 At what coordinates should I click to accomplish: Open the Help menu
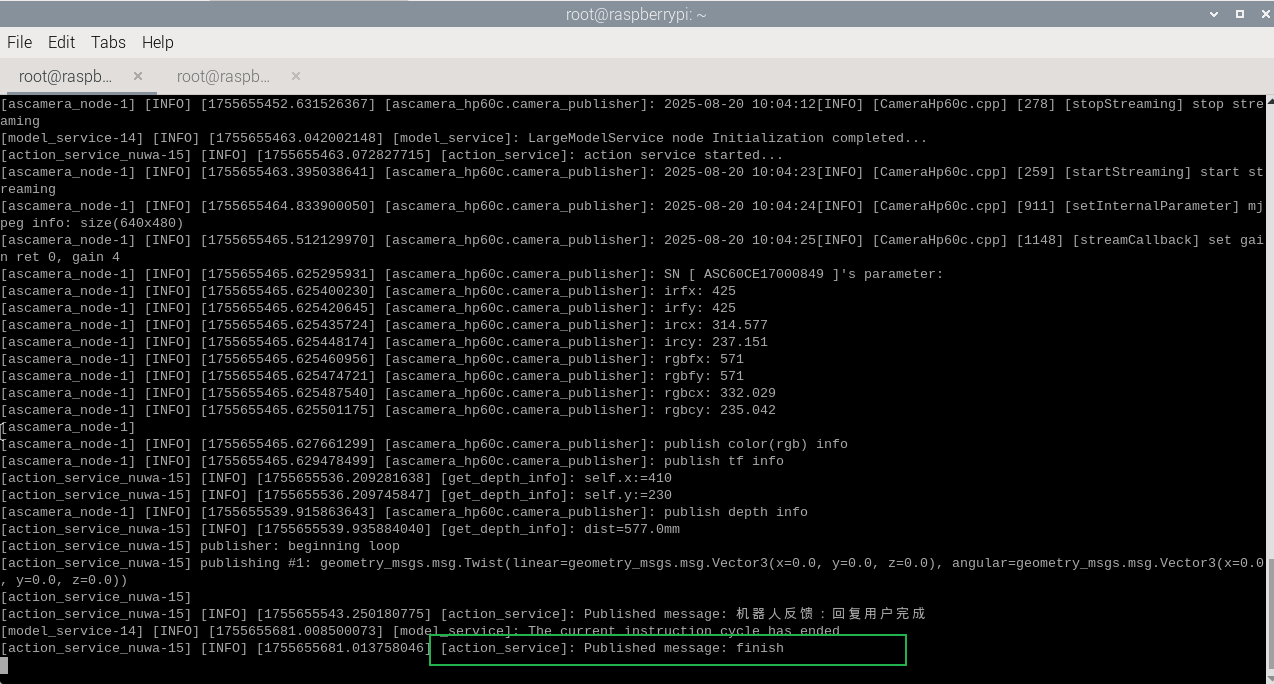coord(158,42)
